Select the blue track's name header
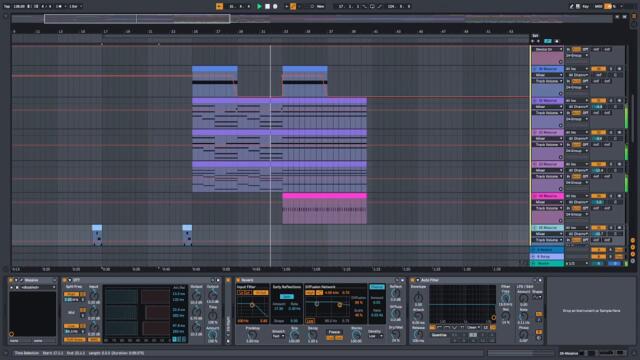The width and height of the screenshot is (640, 360). [548, 69]
